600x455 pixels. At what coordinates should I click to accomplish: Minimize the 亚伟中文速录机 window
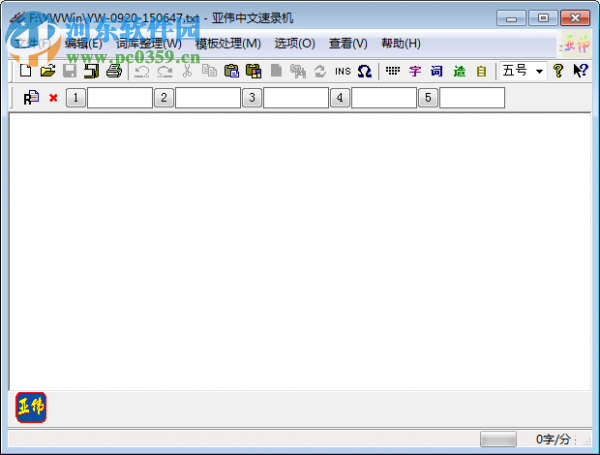511,18
